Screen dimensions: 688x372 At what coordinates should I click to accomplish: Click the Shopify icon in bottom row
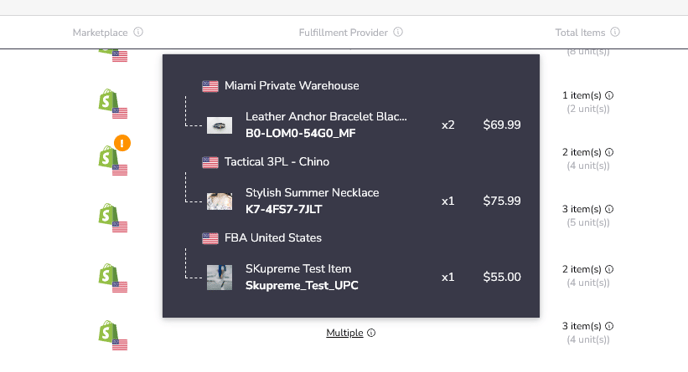click(x=108, y=332)
